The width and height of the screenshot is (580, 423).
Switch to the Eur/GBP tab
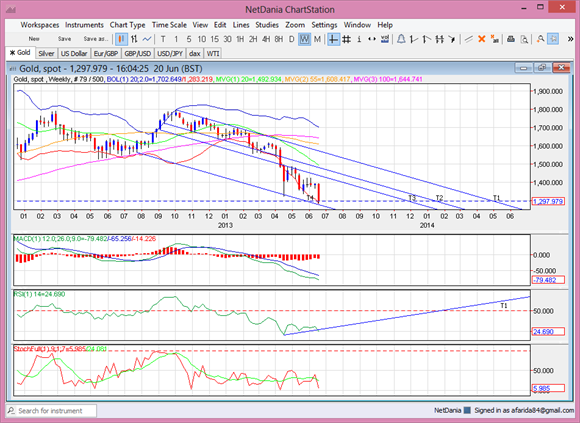pos(106,54)
